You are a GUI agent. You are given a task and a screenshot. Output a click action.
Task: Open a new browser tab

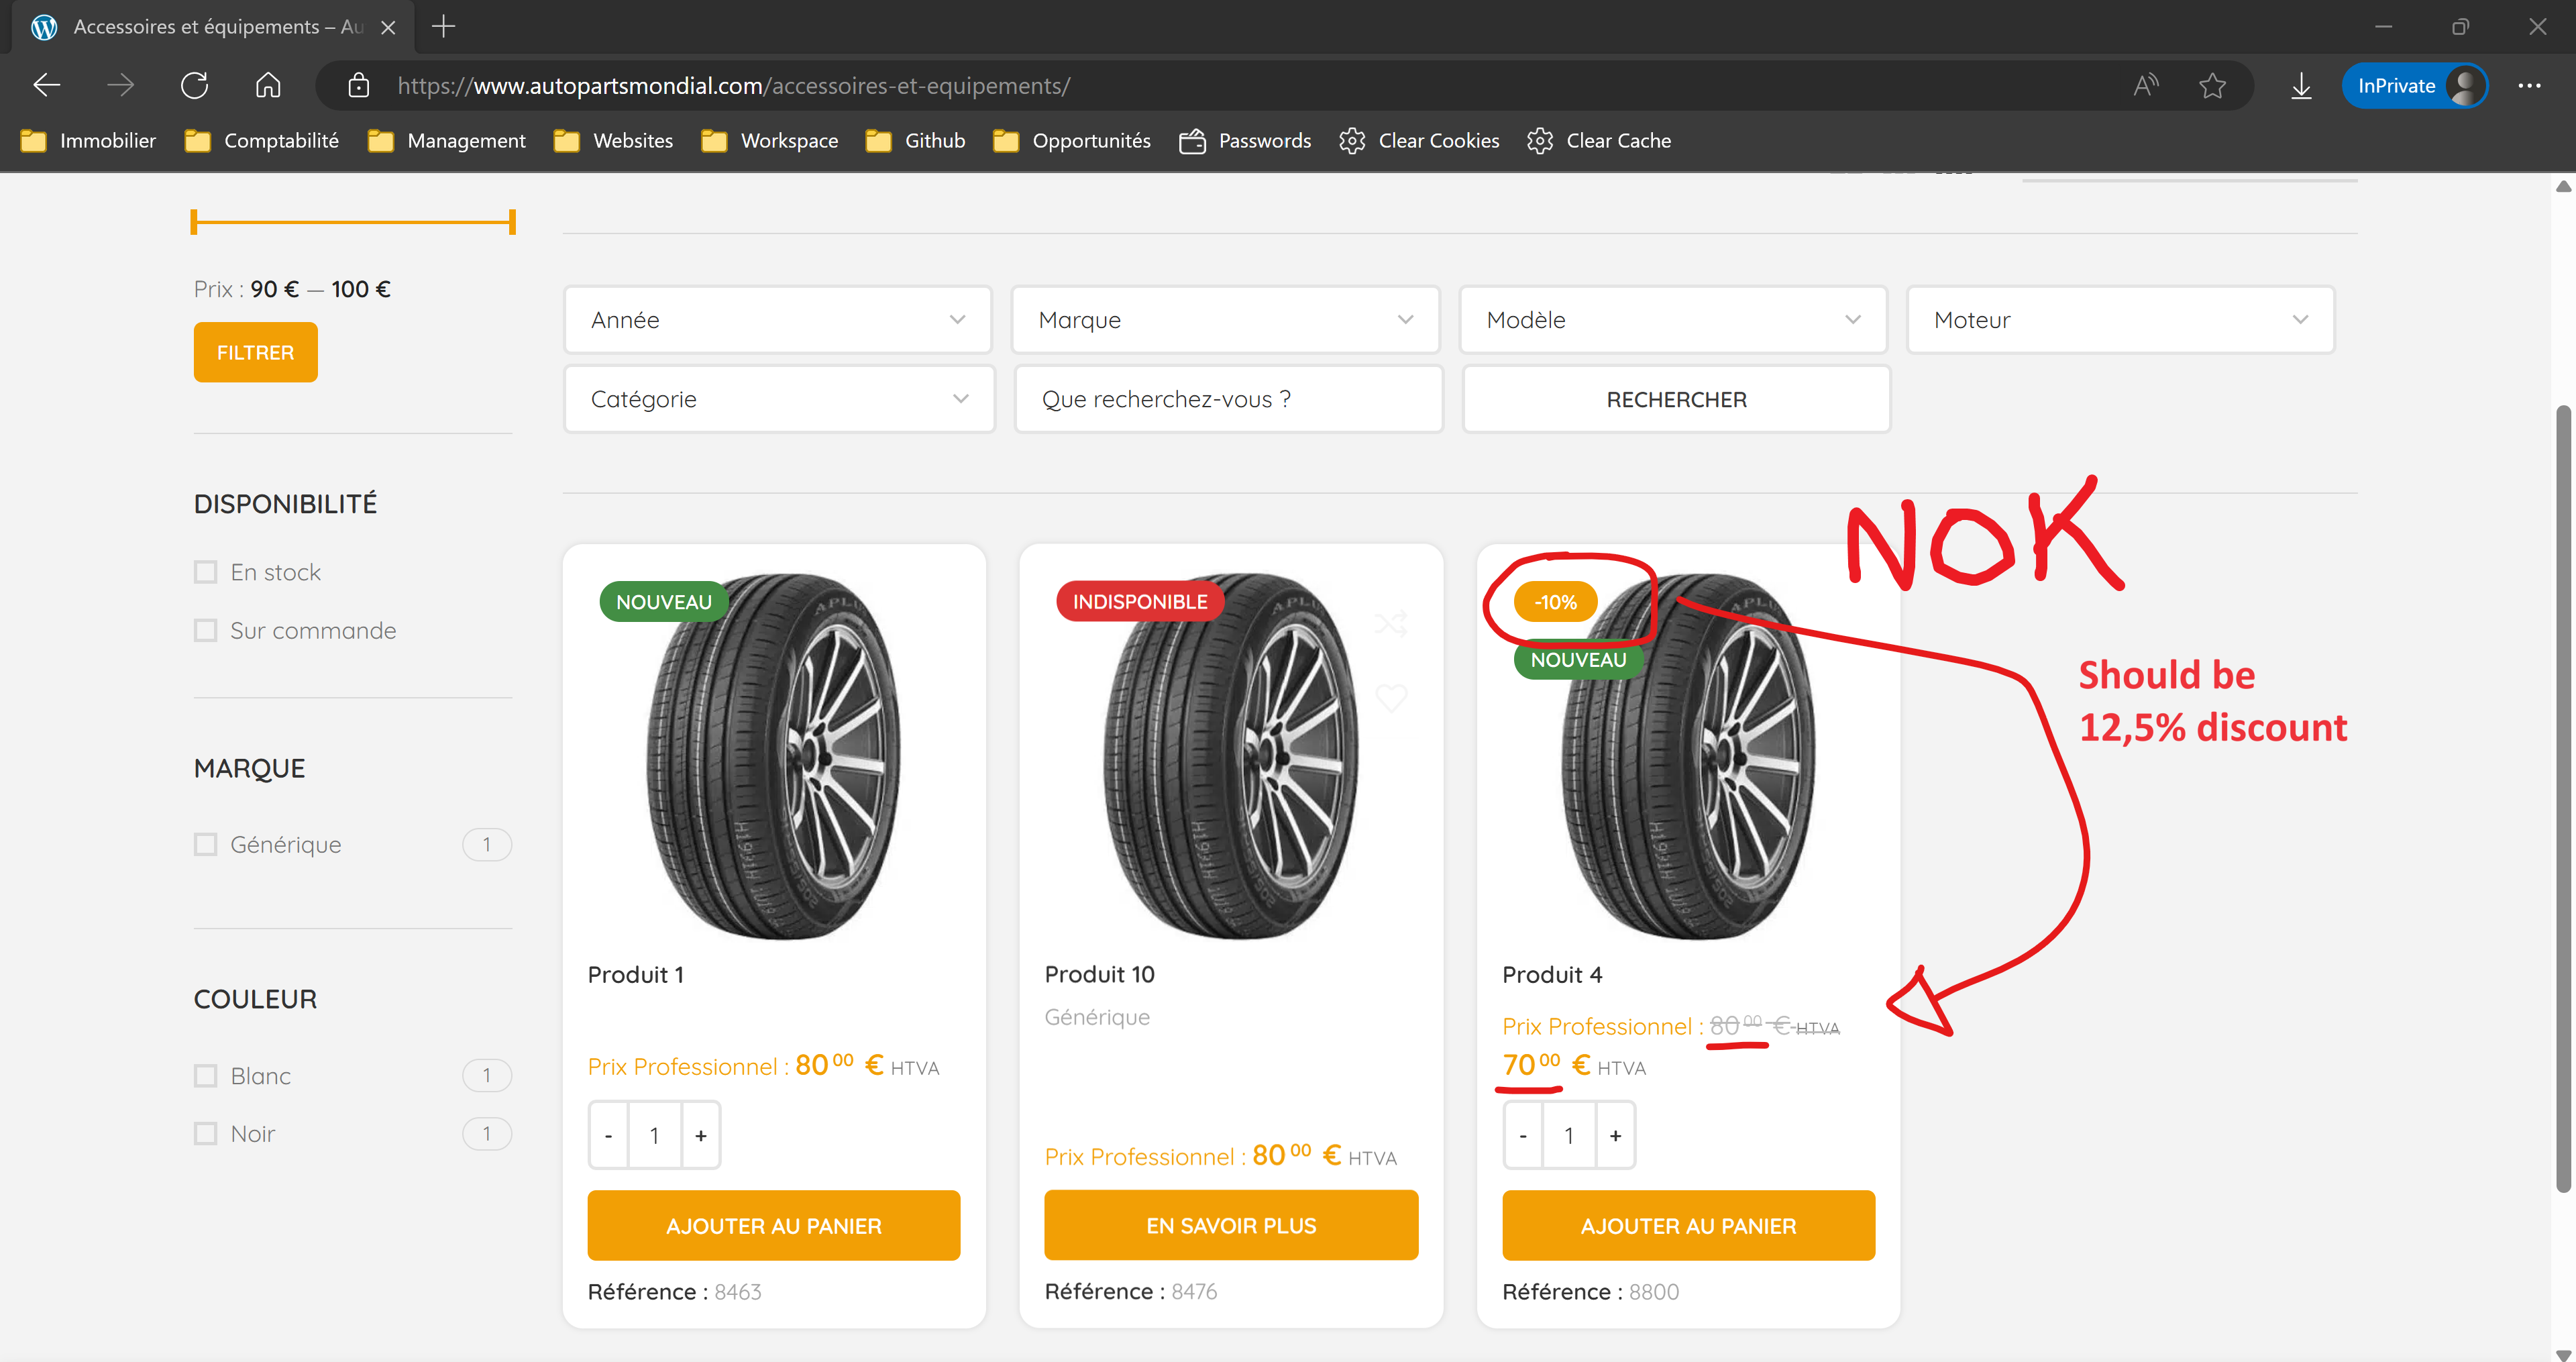click(x=444, y=26)
